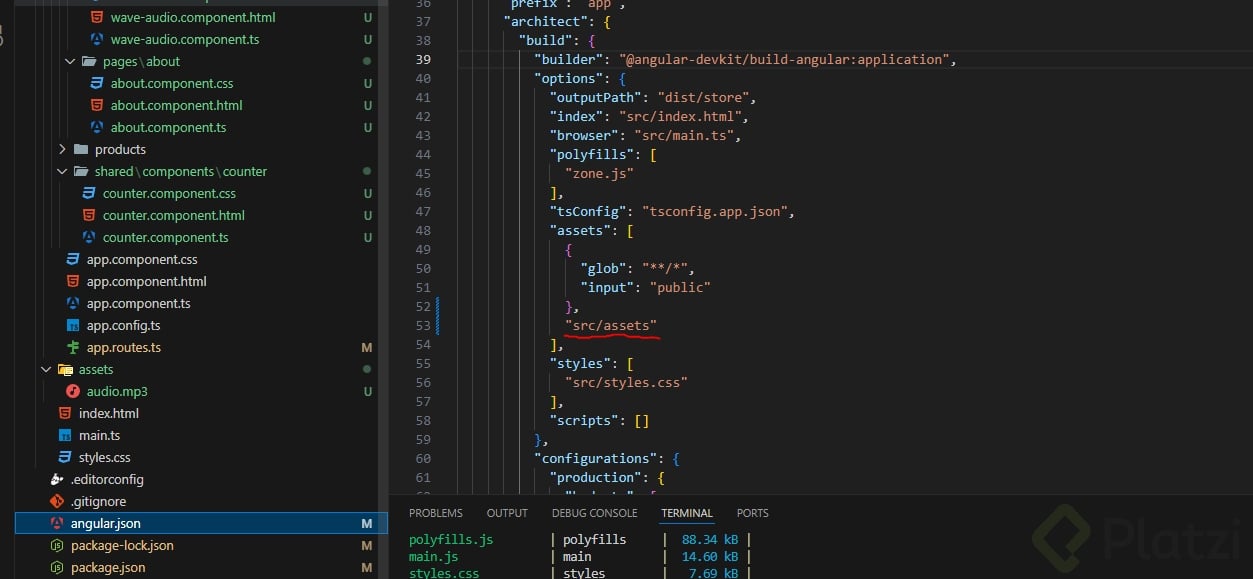
Task: Click the "outputPath" key in editor
Action: coord(595,97)
